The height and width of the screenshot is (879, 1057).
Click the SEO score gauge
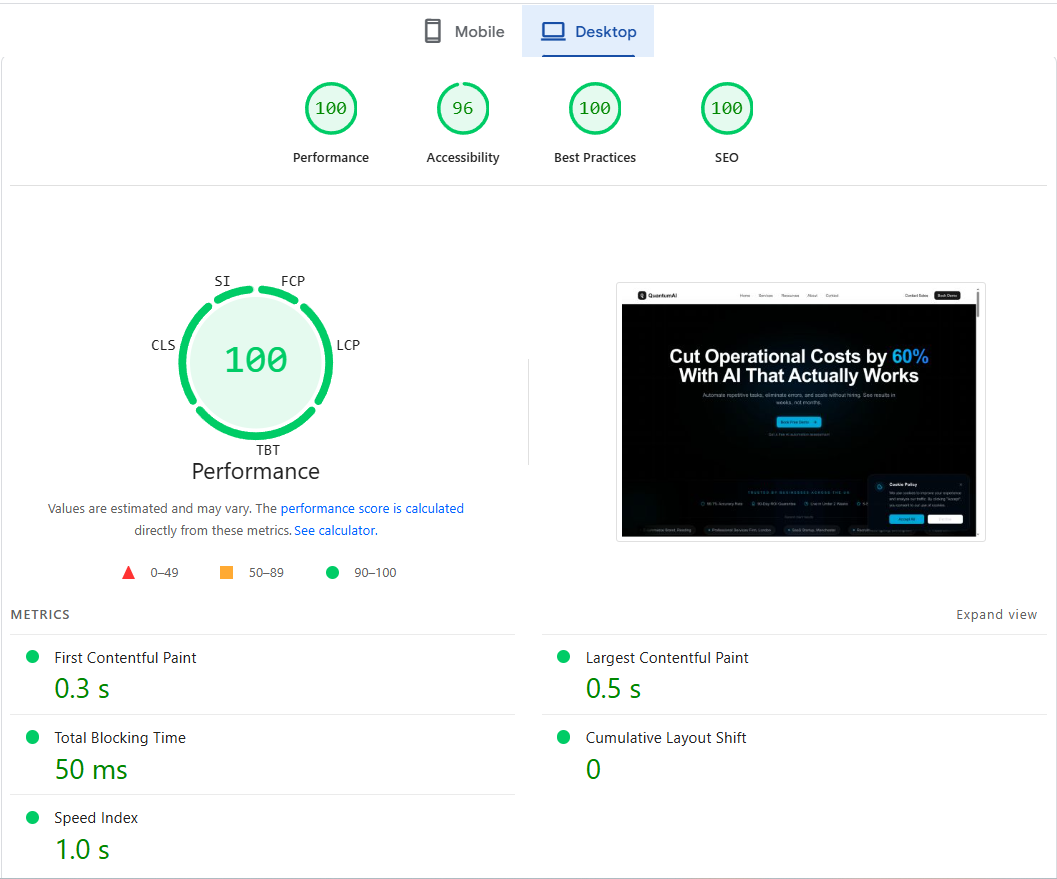coord(727,108)
